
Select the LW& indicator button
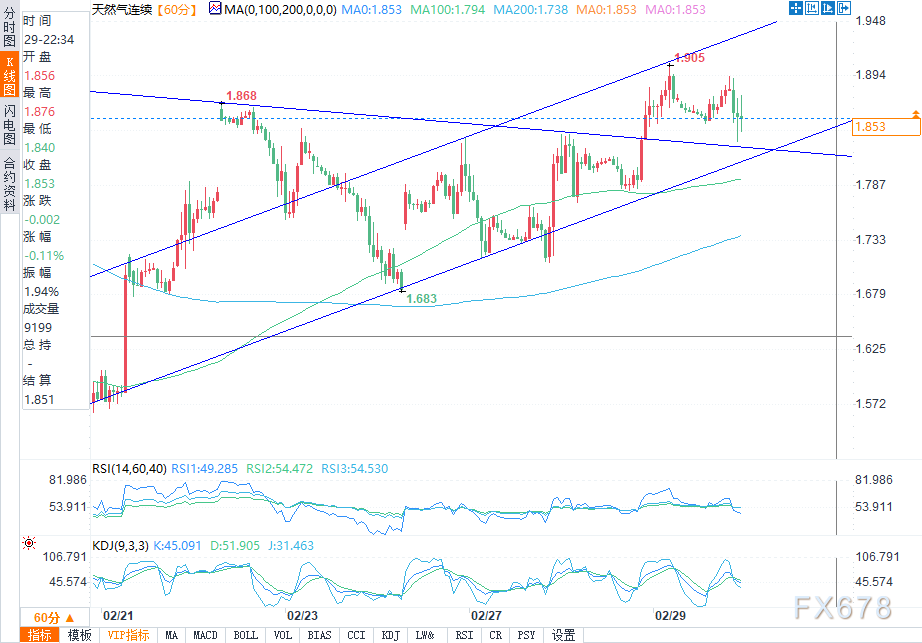(x=425, y=635)
